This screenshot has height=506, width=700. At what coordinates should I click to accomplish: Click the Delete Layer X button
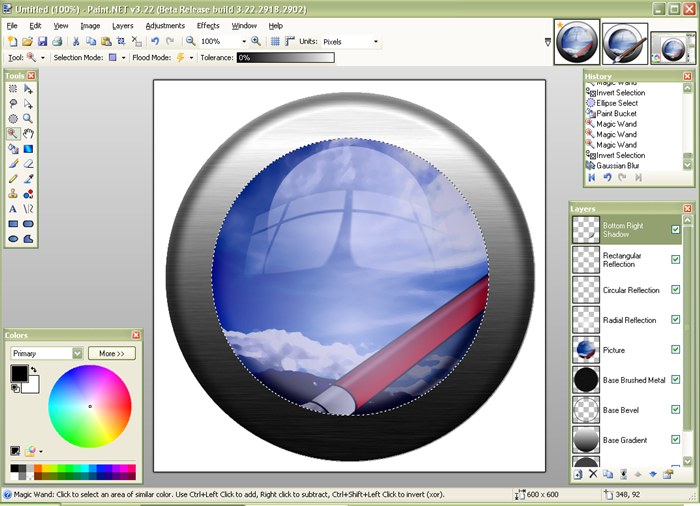(593, 474)
